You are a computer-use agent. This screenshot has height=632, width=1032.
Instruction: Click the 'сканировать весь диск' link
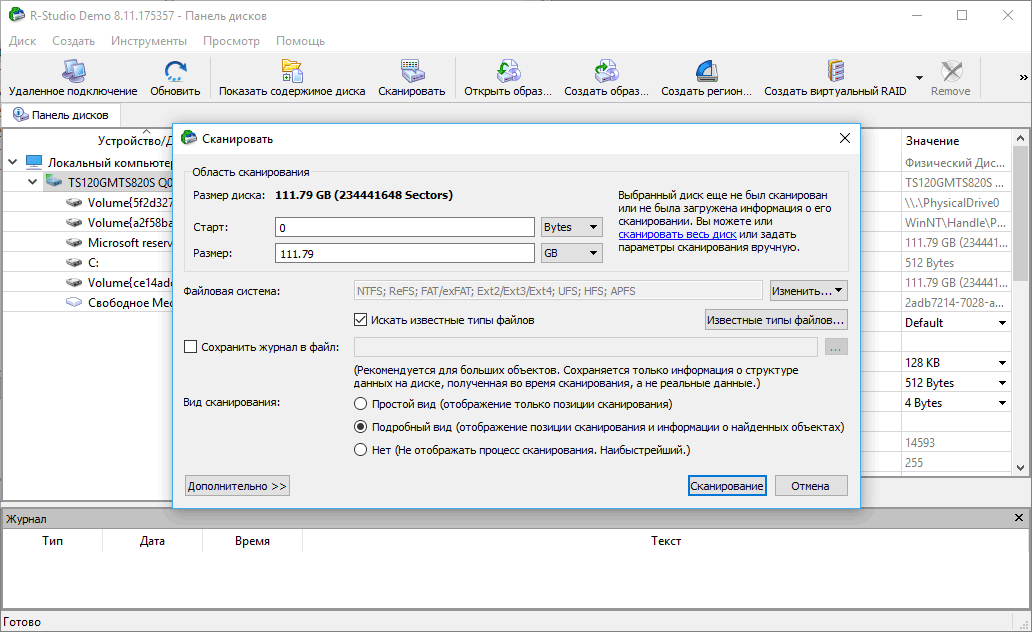pos(677,234)
